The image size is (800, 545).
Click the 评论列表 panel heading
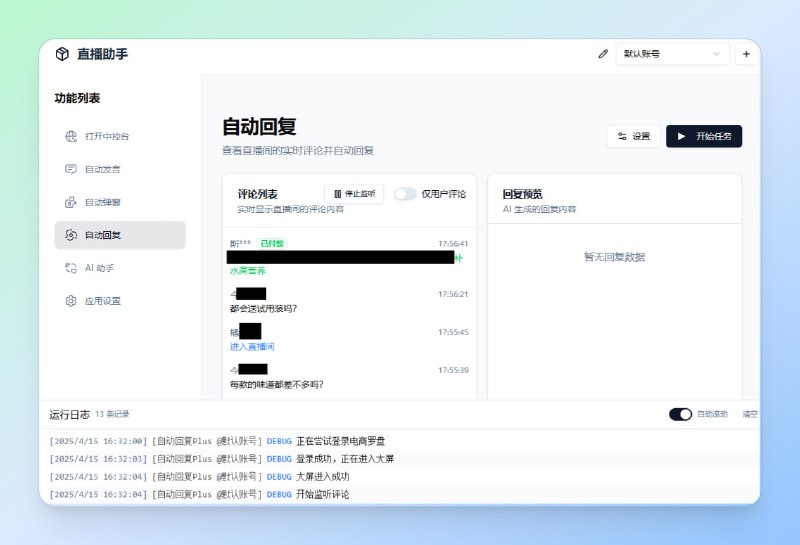(x=258, y=194)
